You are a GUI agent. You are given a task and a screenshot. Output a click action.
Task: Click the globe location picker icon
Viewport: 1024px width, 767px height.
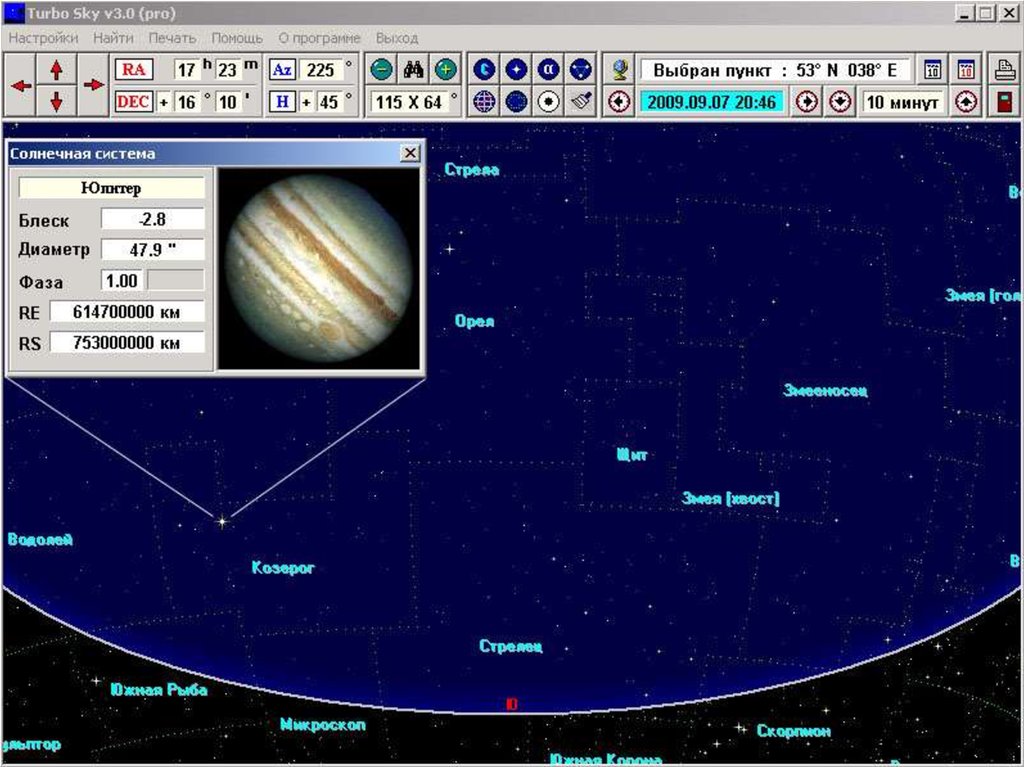coord(620,70)
